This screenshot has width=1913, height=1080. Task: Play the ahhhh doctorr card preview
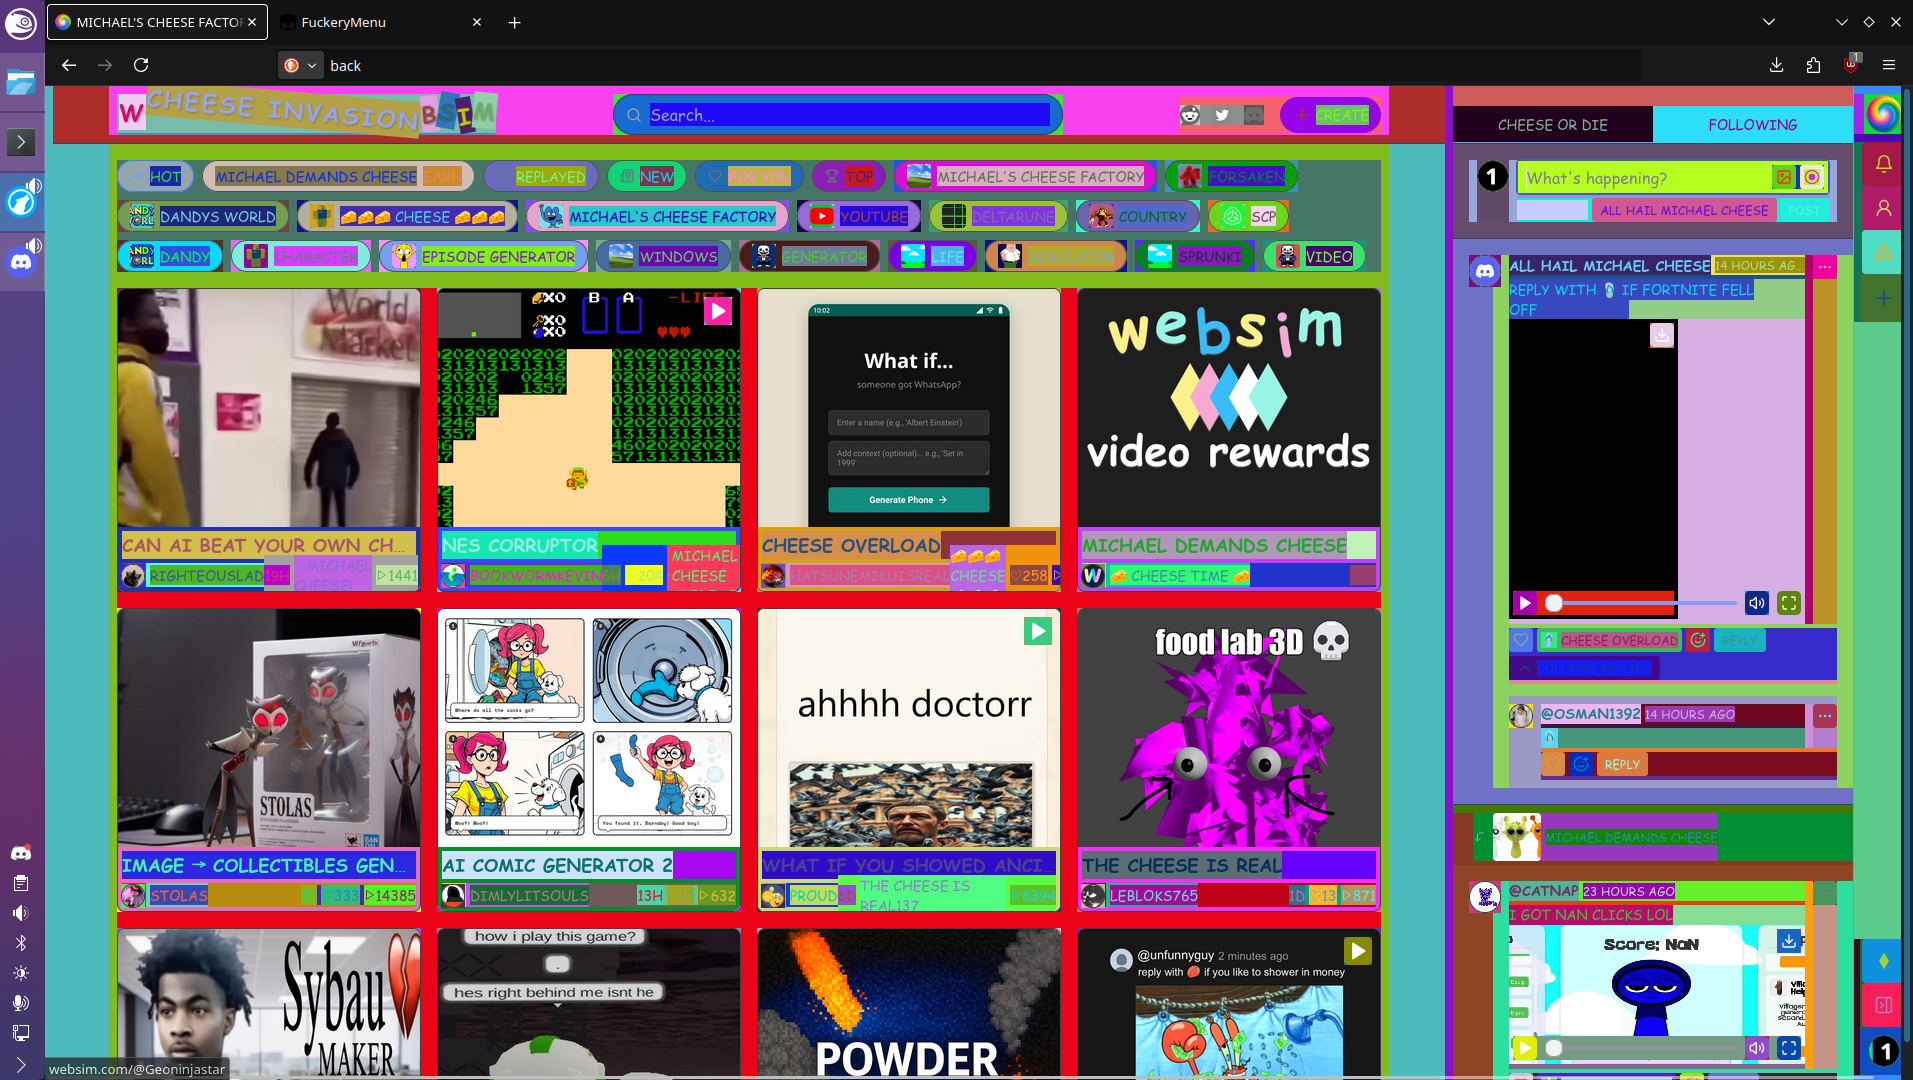(1038, 631)
